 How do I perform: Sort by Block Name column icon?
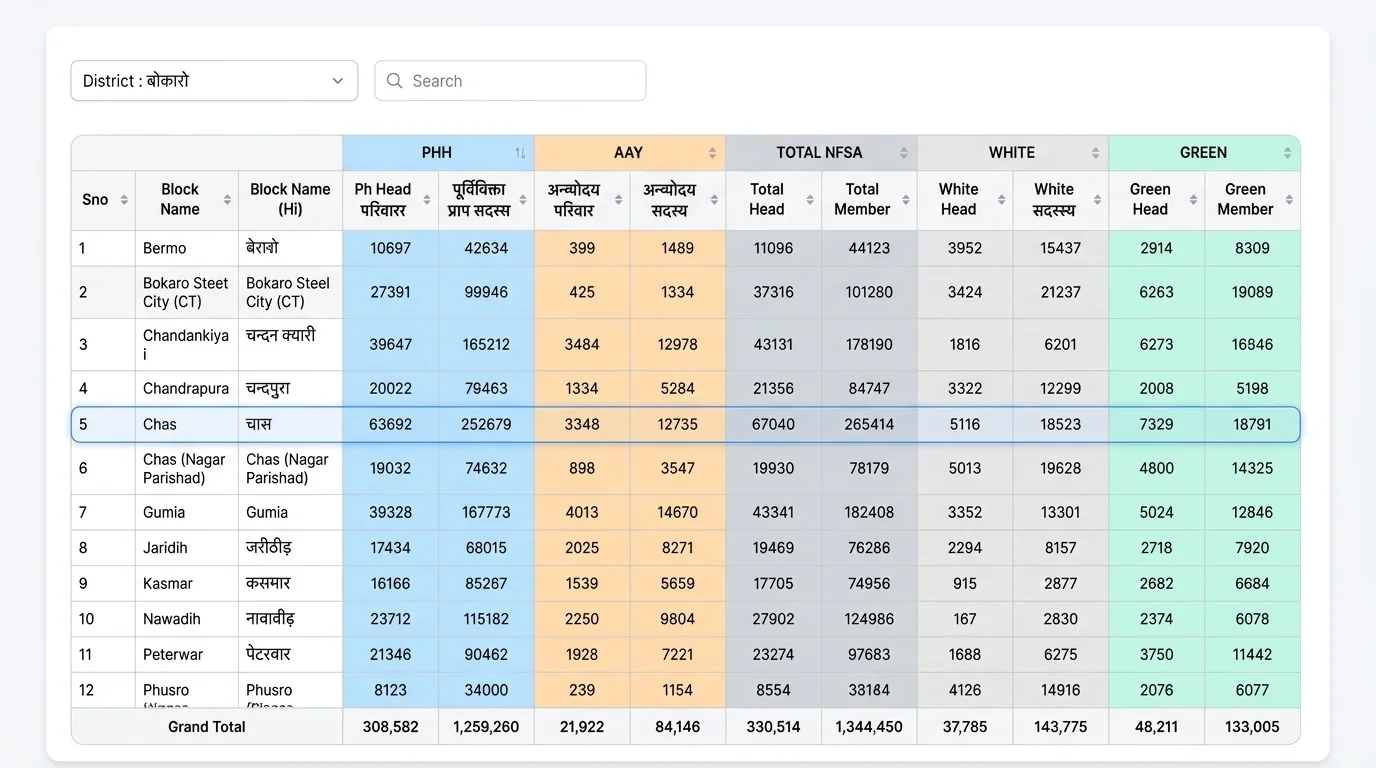point(227,200)
